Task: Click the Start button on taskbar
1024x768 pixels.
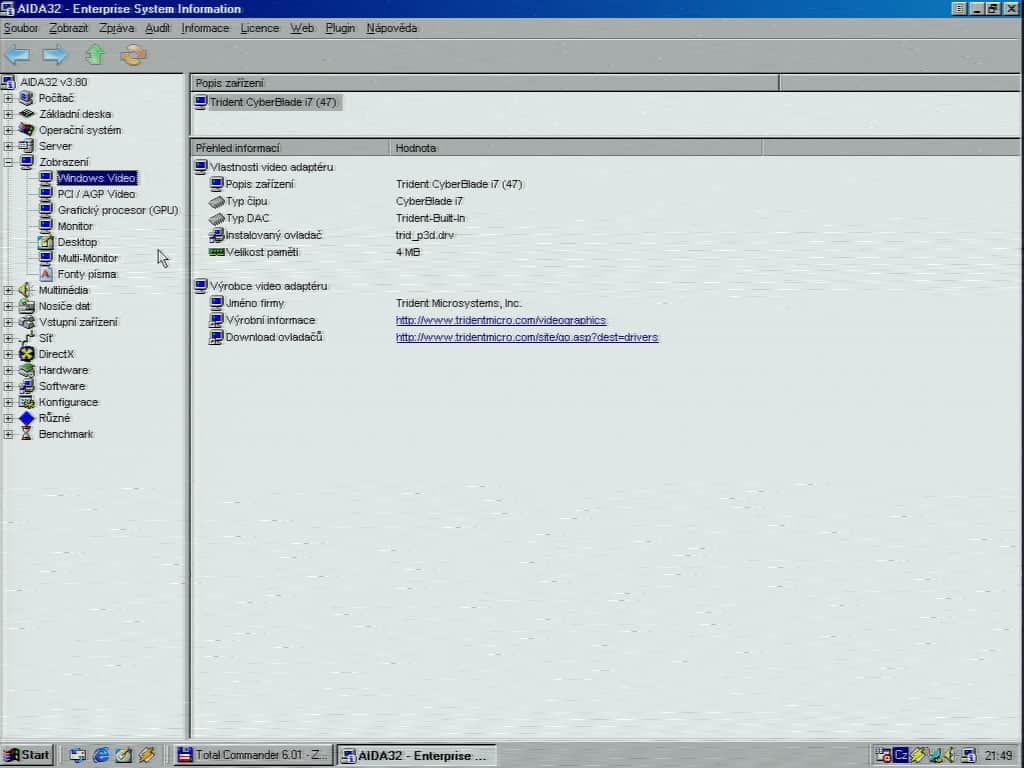Action: pos(27,755)
